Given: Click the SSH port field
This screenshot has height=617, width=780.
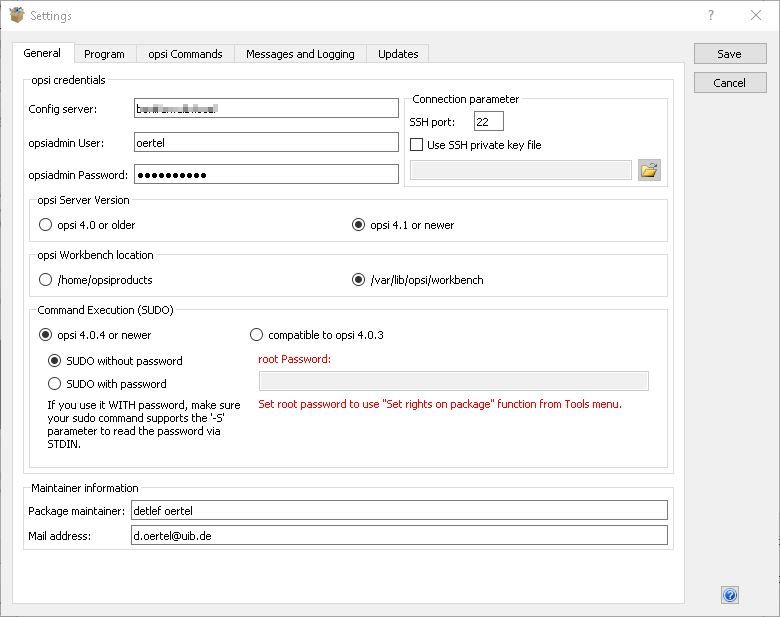Looking at the screenshot, I should coord(488,121).
